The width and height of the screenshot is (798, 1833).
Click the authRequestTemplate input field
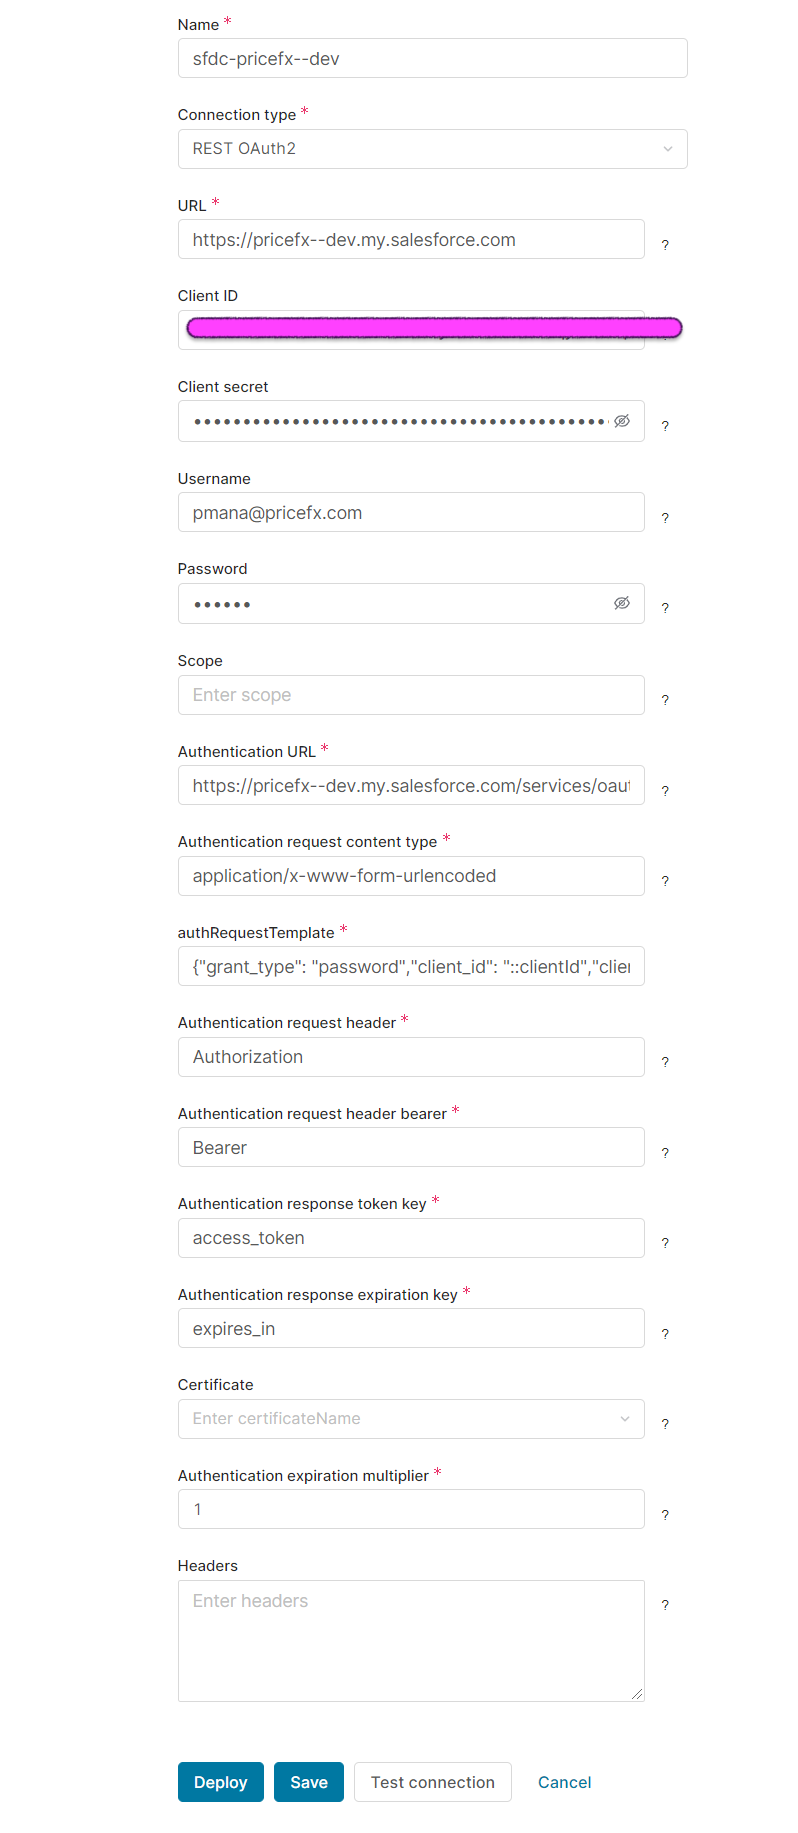coord(411,966)
